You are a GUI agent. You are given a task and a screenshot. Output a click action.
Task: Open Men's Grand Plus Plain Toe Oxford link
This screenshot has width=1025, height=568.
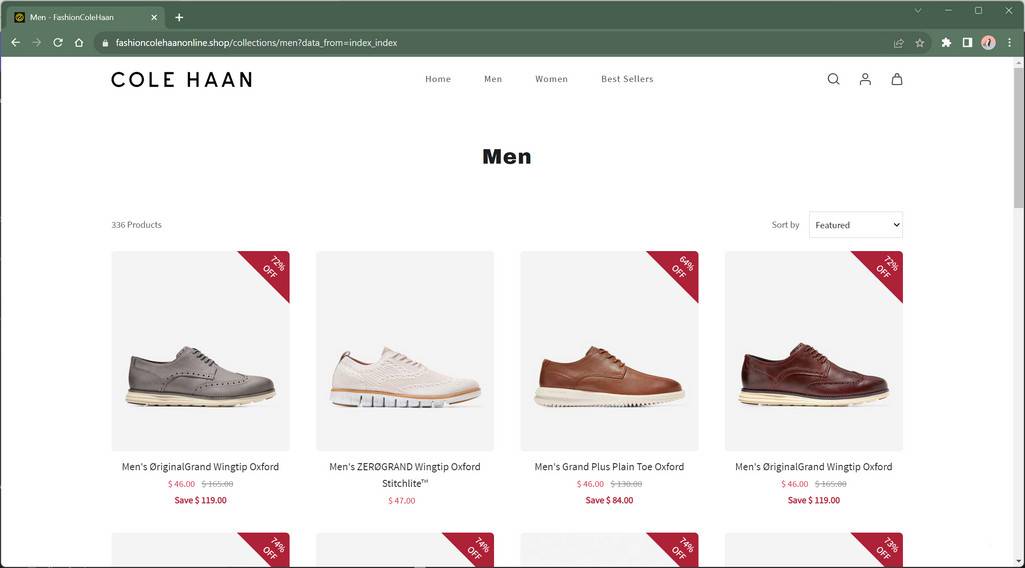tap(609, 467)
